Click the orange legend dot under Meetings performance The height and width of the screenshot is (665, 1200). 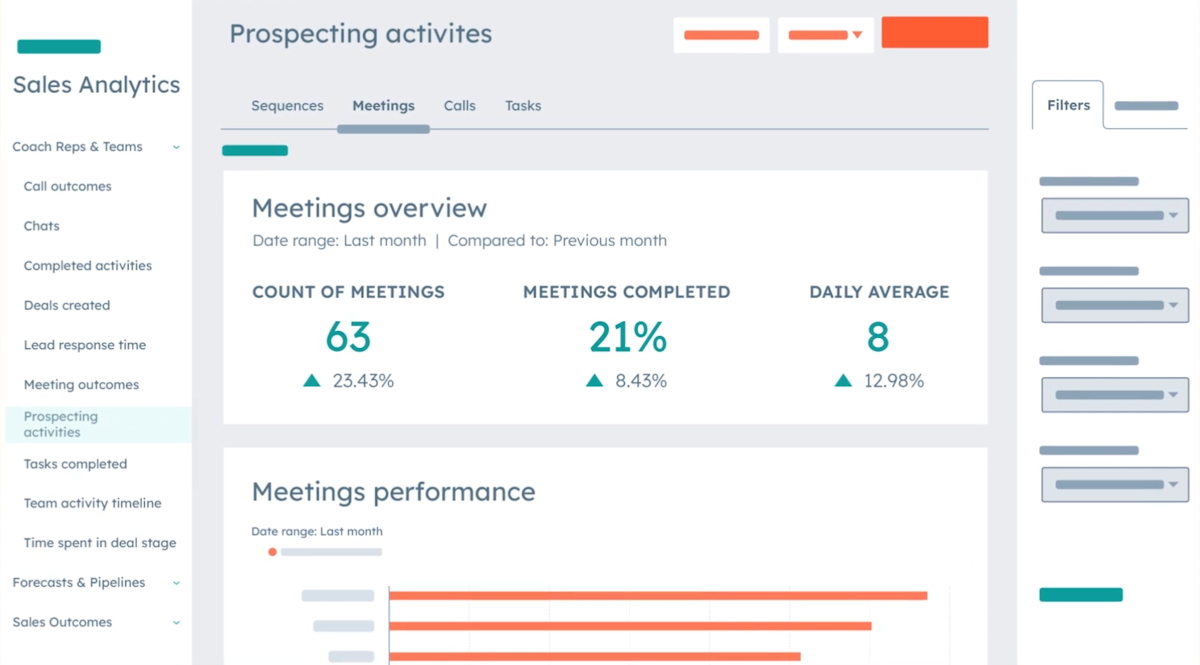272,551
